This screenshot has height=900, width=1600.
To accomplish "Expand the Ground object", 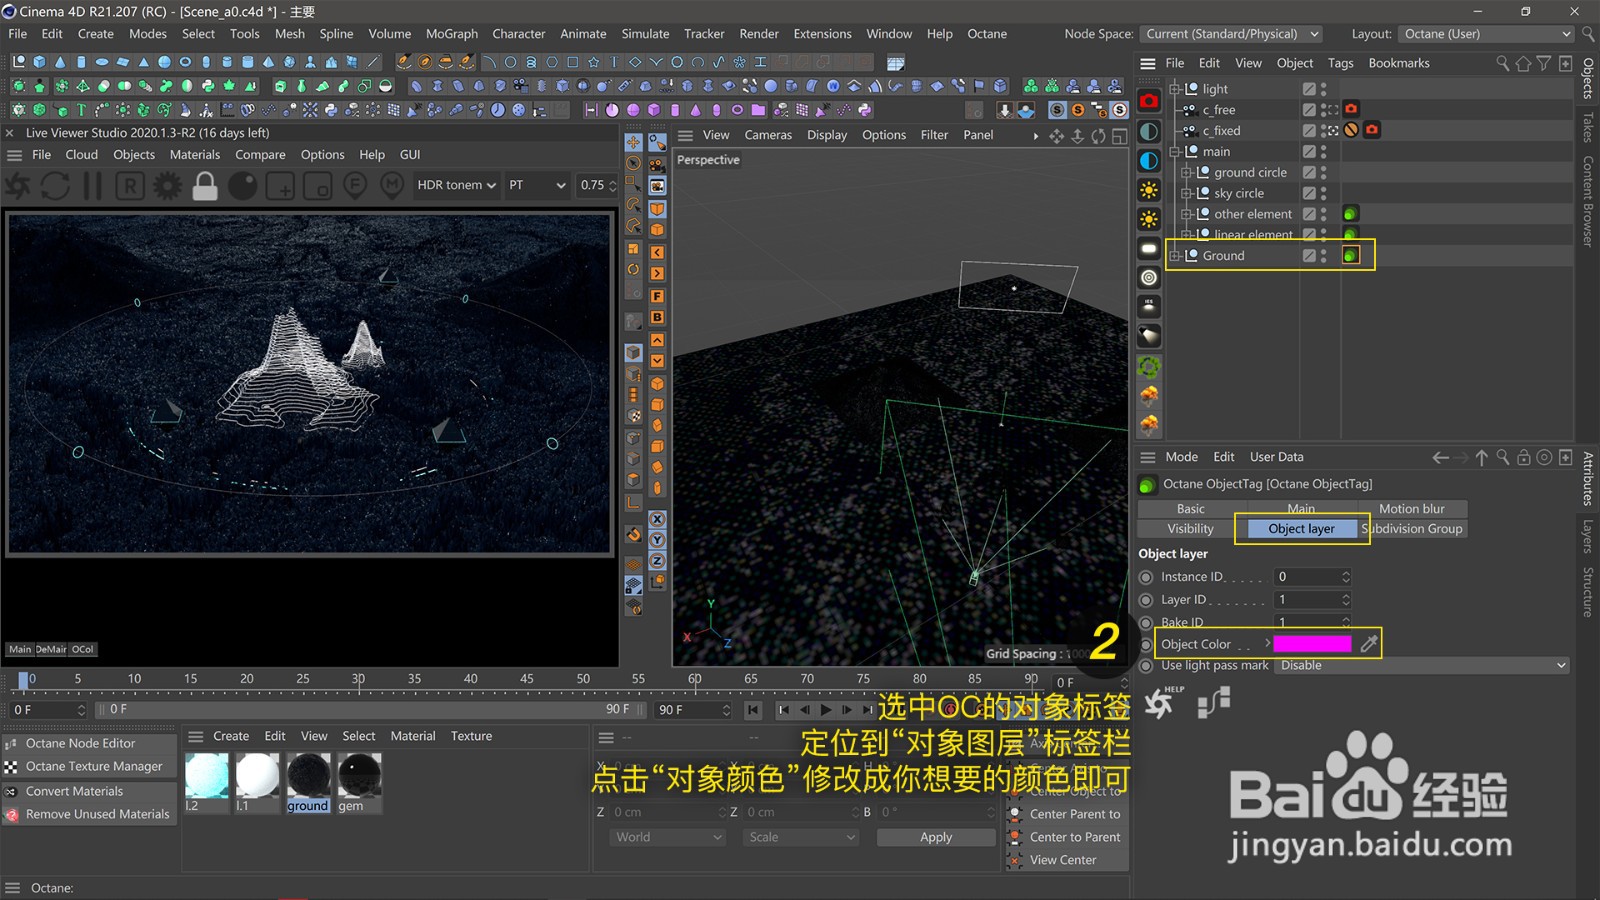I will click(1175, 256).
